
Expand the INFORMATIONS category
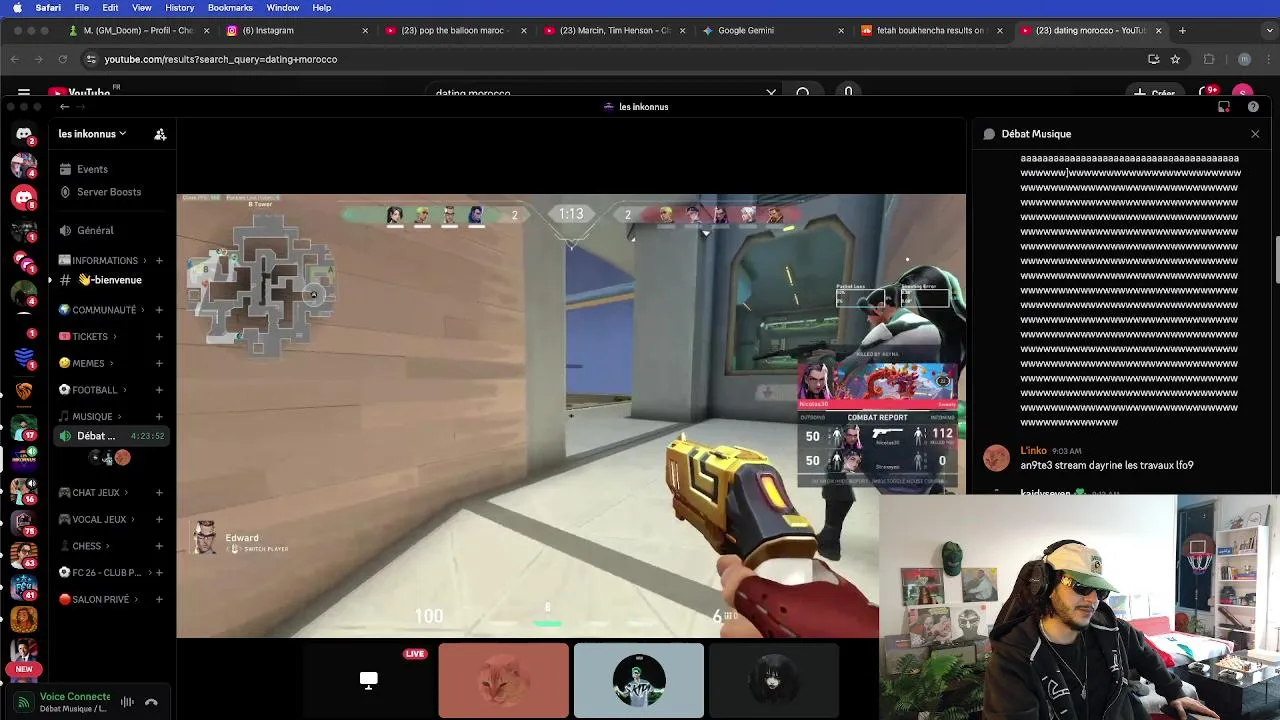point(104,261)
